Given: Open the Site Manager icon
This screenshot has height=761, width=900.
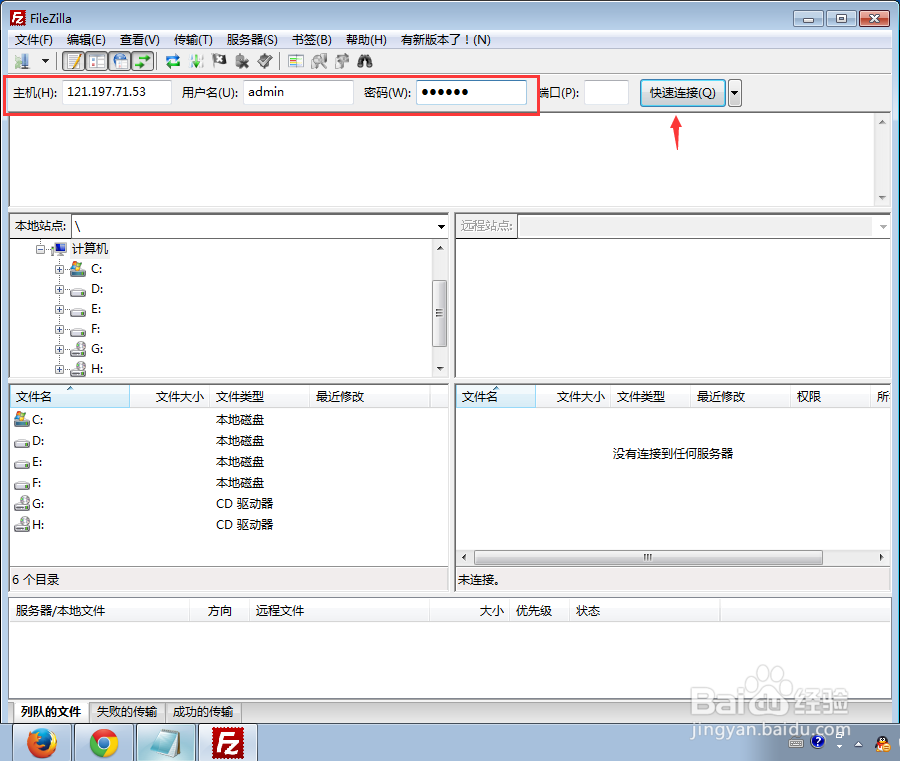Looking at the screenshot, I should coord(23,61).
